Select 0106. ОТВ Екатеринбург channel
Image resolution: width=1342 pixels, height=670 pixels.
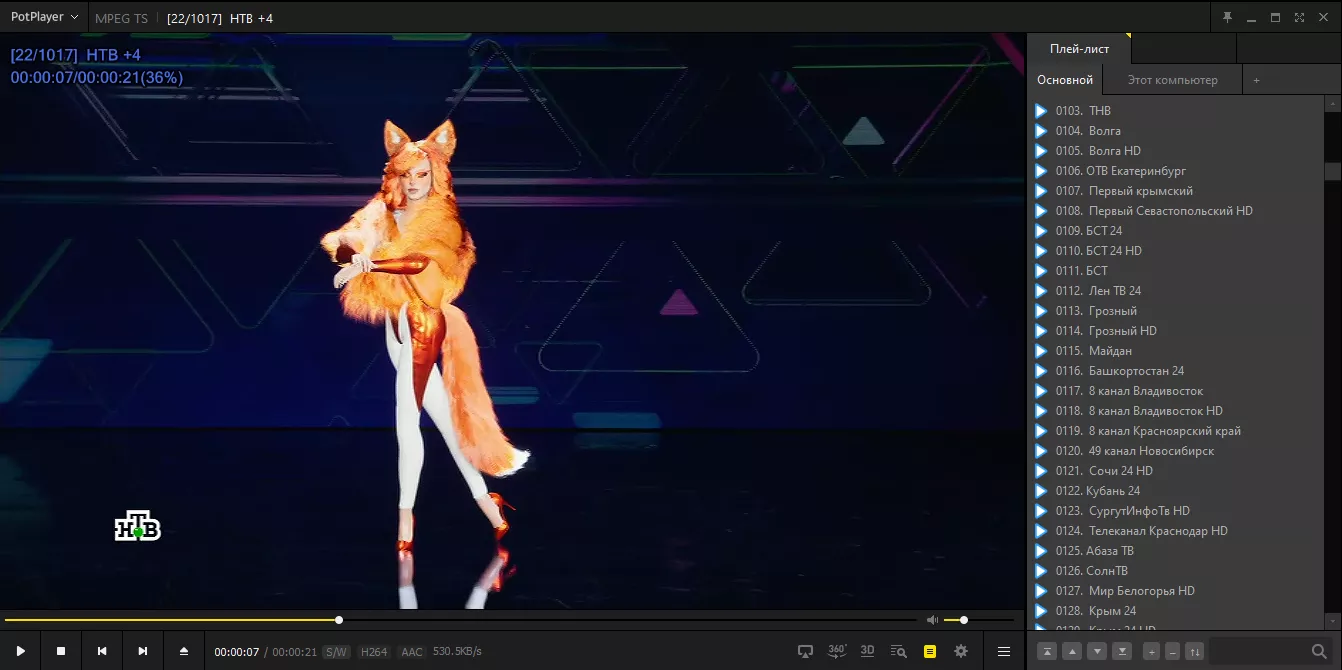tap(1175, 171)
